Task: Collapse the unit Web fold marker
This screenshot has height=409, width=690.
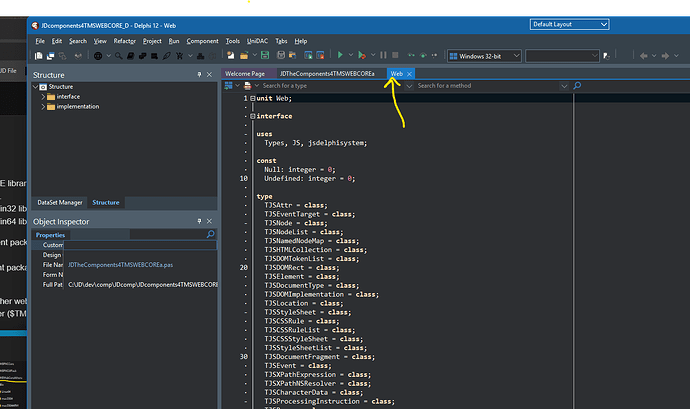Action: pyautogui.click(x=253, y=99)
